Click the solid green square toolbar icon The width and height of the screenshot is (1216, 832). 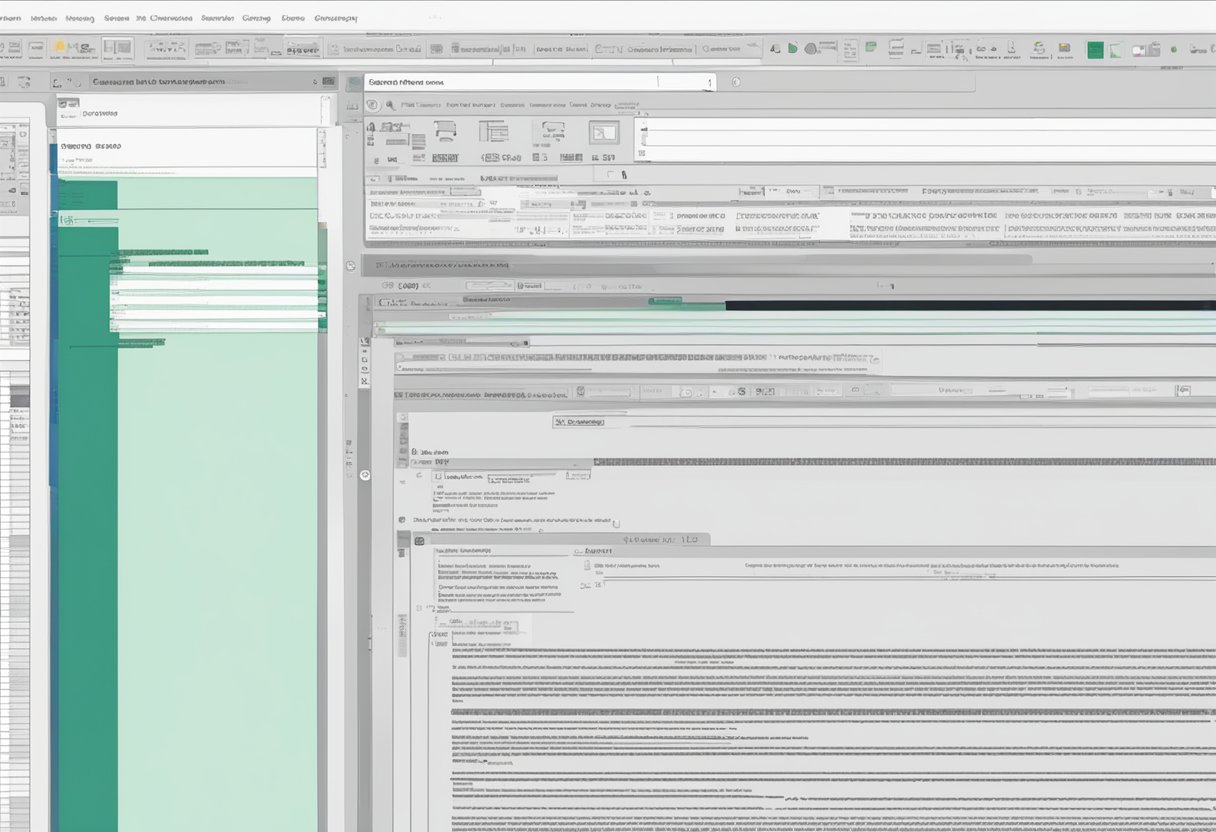1095,49
